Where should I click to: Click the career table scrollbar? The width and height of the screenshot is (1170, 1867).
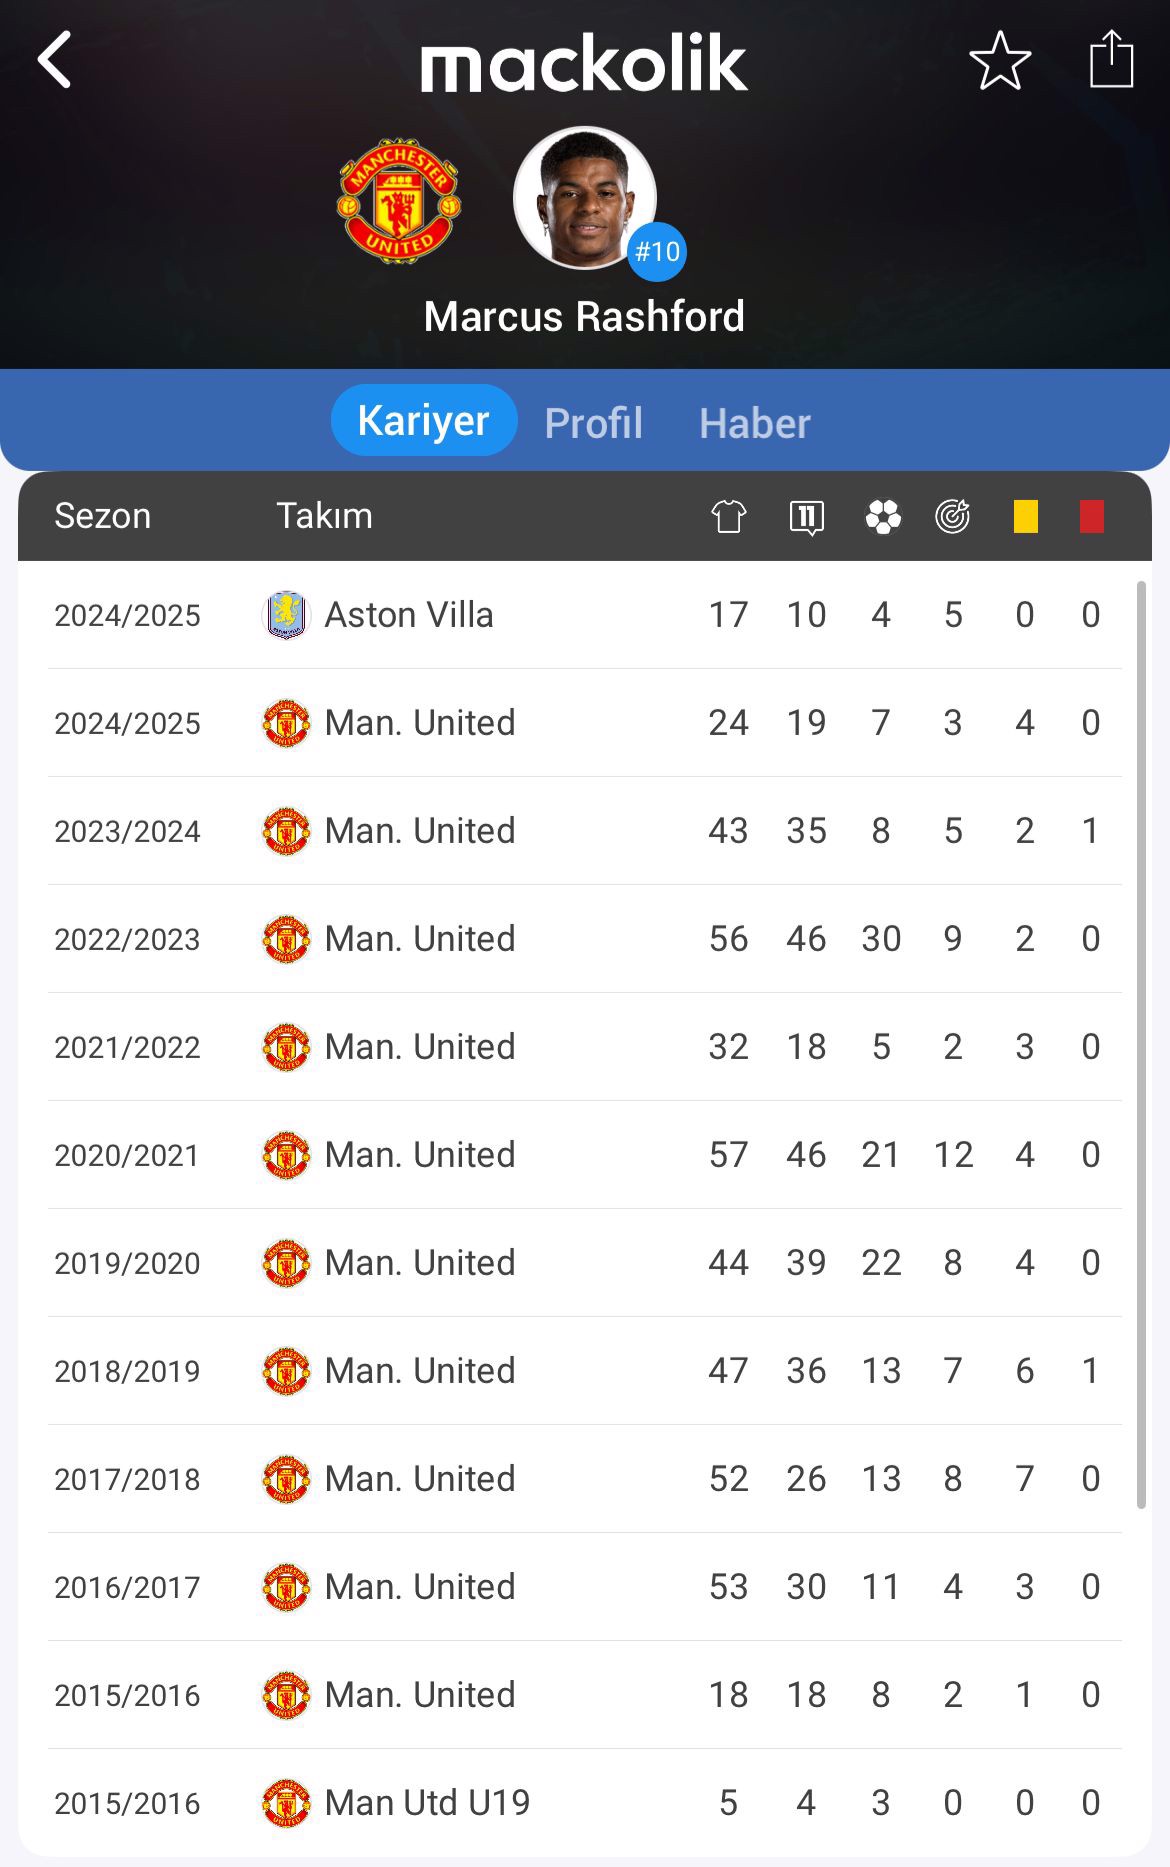point(1141,1045)
